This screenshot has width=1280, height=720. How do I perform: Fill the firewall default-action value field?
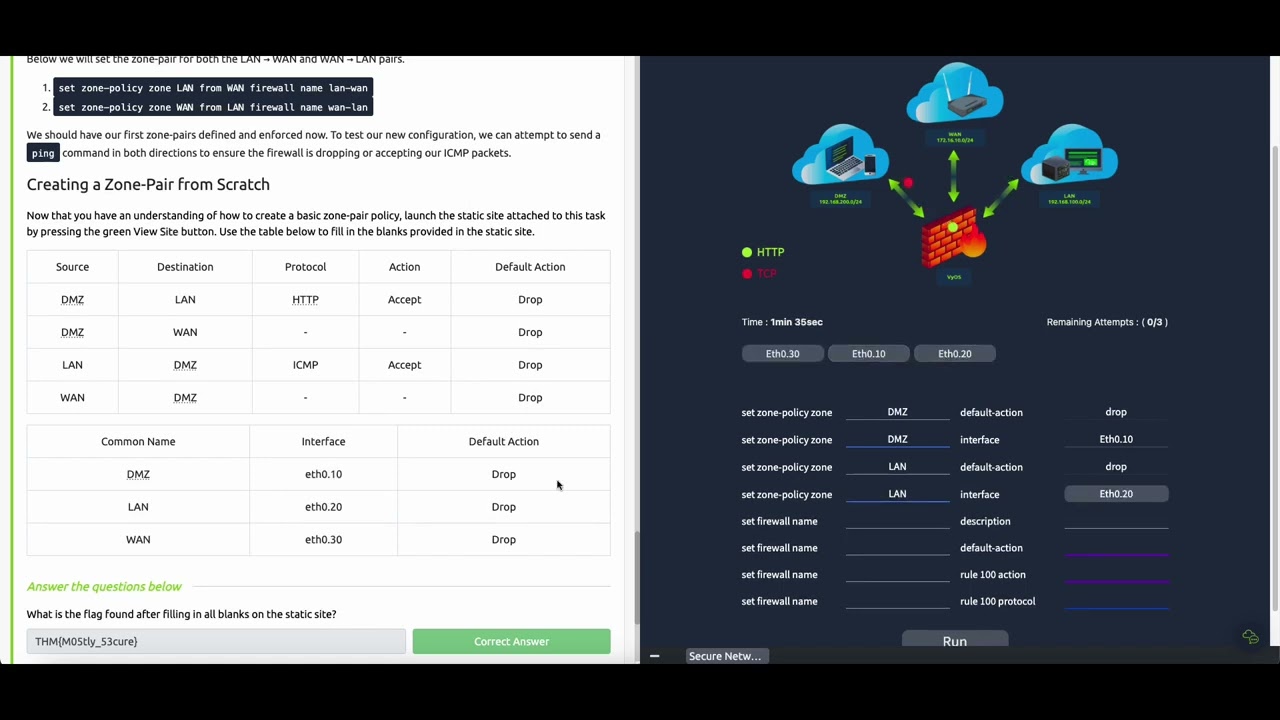(x=1116, y=547)
